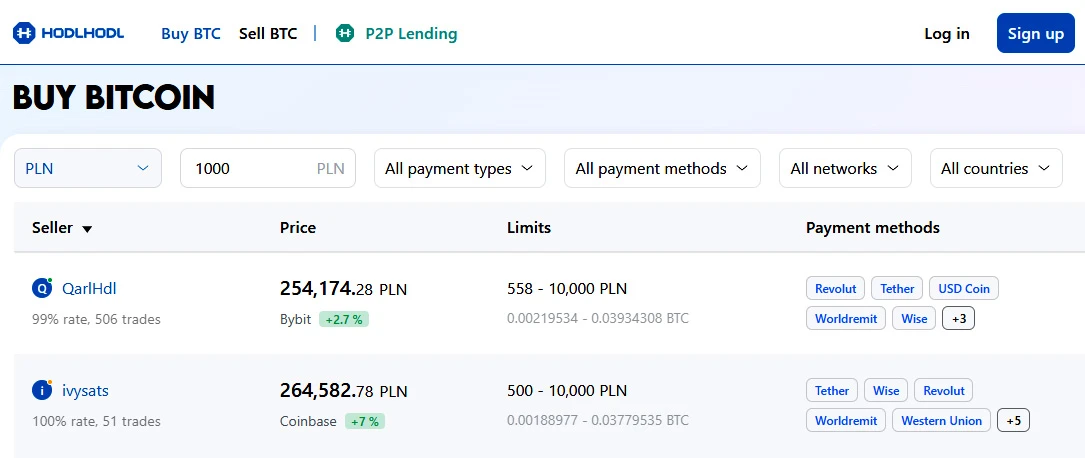Screen dimensions: 1085x458
Task: Click the P2P Lending hexagon icon
Action: click(345, 33)
